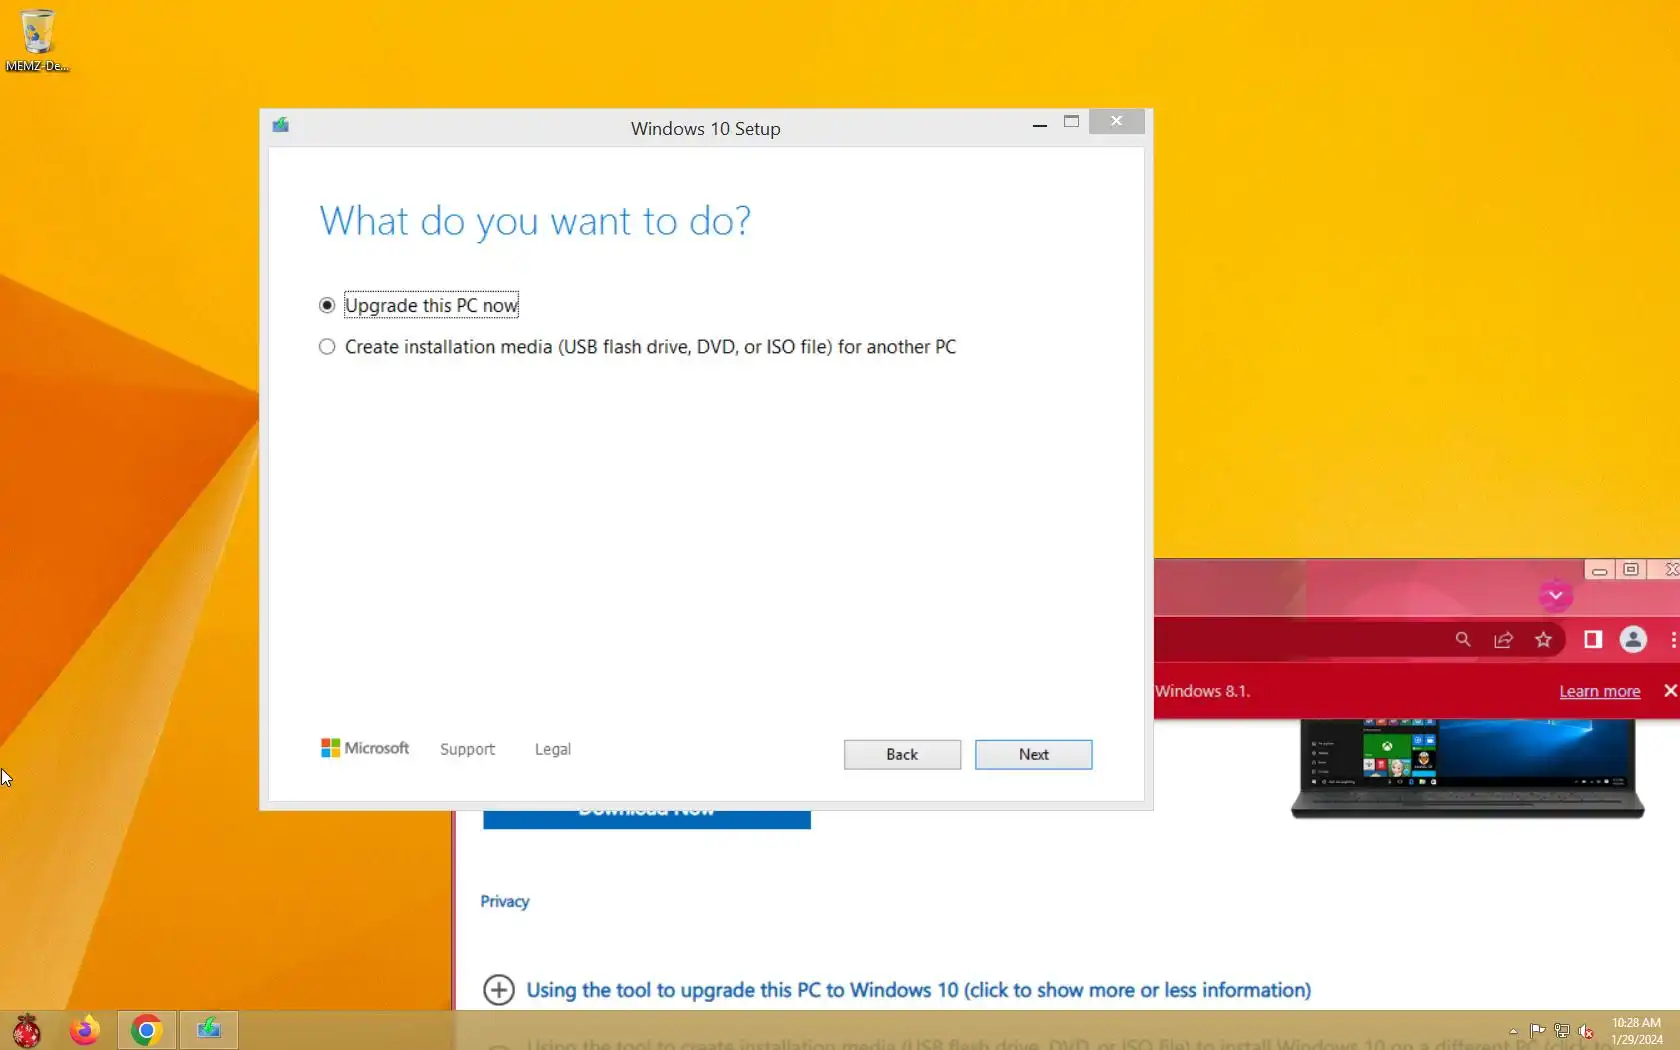The image size is (1680, 1050).
Task: Click Using the tool to upgrade this PC link
Action: pyautogui.click(x=918, y=990)
